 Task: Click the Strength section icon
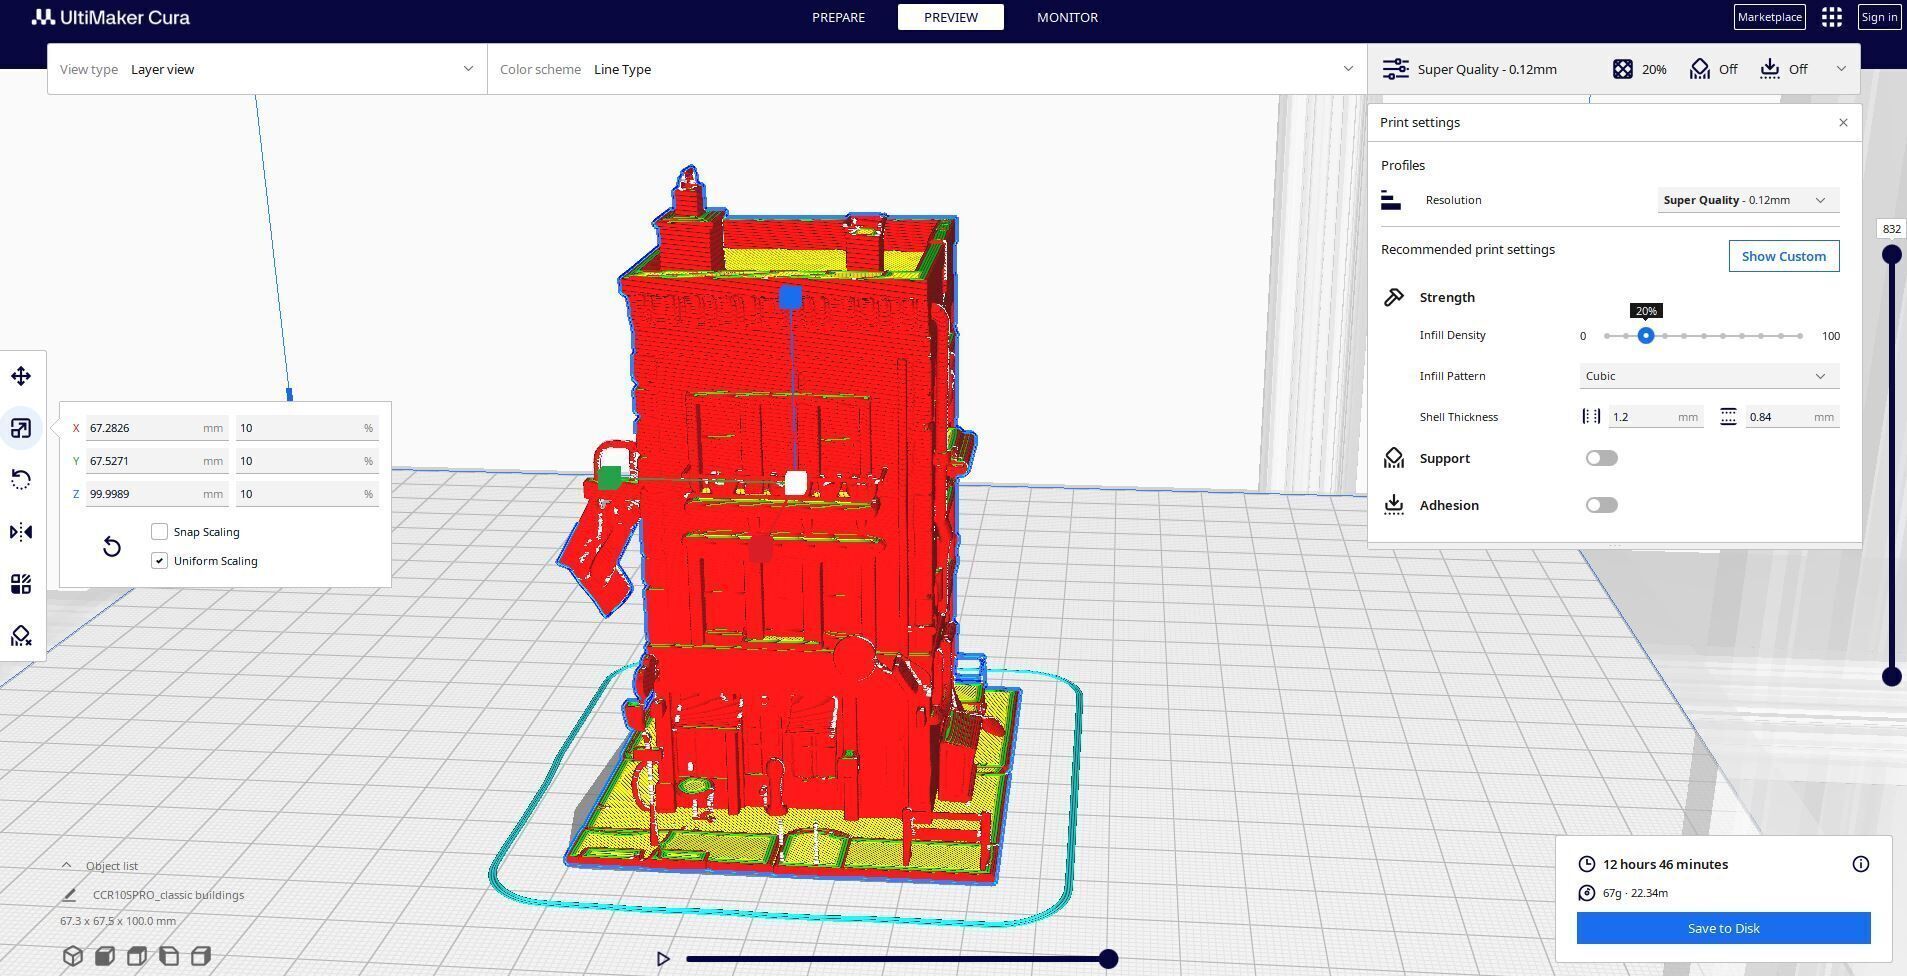point(1393,297)
